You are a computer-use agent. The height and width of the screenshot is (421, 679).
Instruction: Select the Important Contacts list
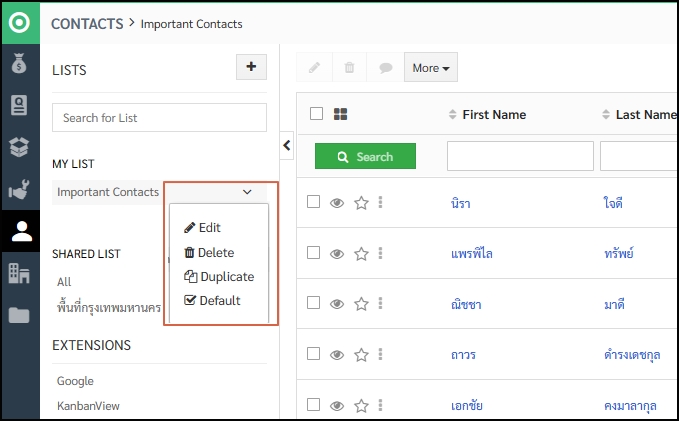[x=108, y=192]
